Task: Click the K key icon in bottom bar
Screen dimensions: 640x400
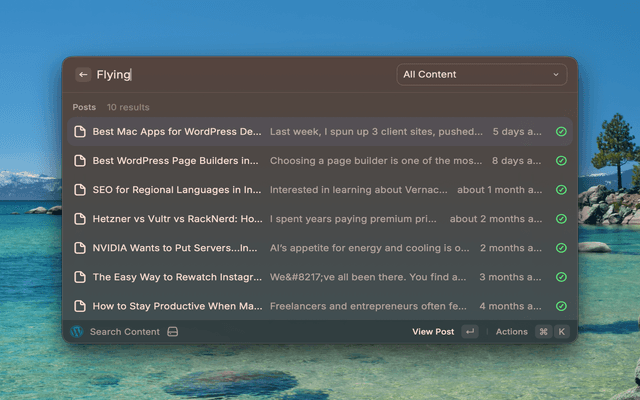Action: [561, 332]
